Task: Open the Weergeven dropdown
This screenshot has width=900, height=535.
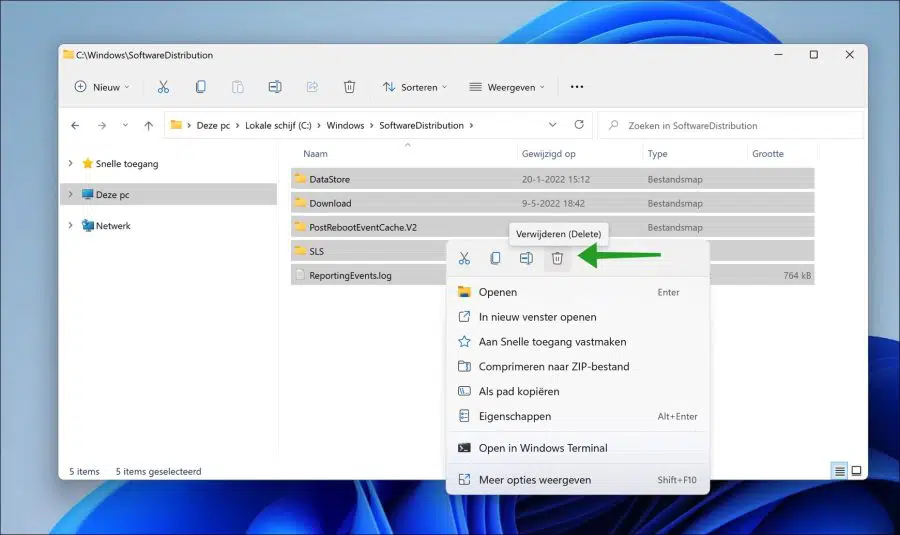Action: click(507, 87)
